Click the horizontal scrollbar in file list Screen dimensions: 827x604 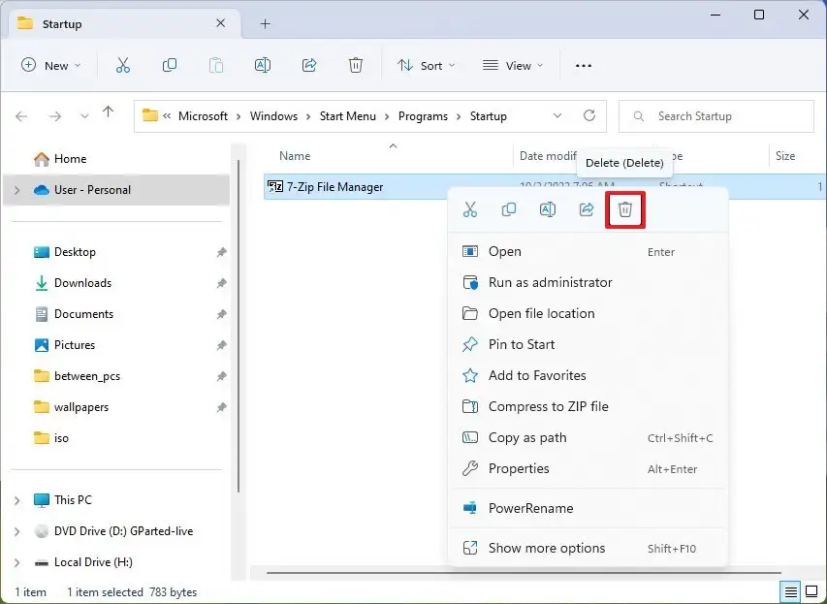point(523,572)
